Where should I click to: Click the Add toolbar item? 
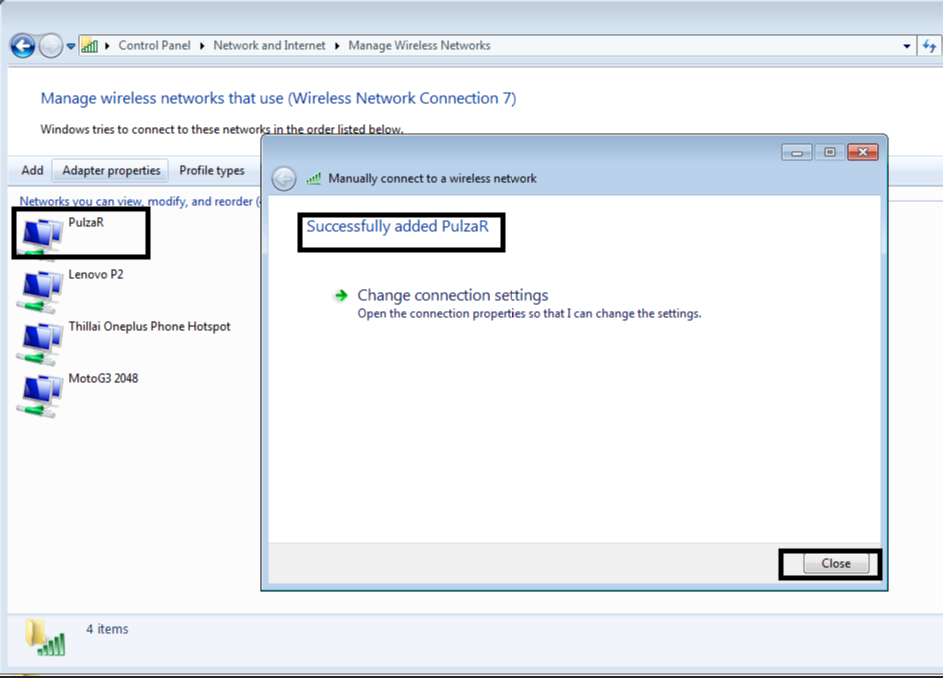pyautogui.click(x=31, y=170)
